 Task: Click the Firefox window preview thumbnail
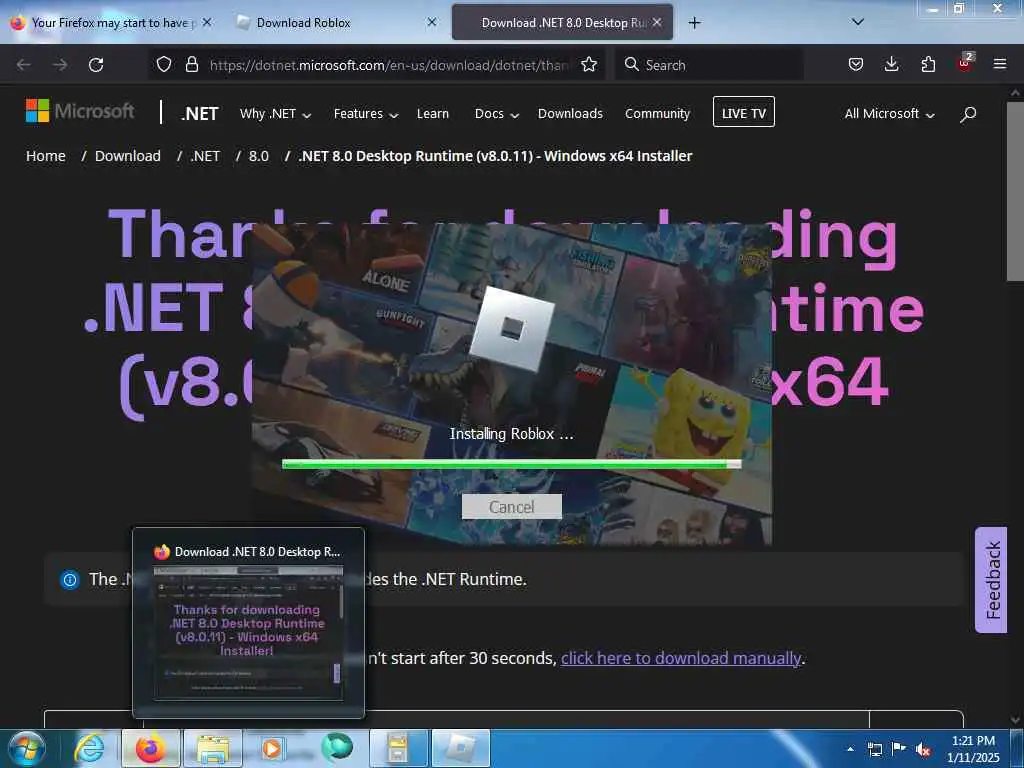pyautogui.click(x=248, y=633)
